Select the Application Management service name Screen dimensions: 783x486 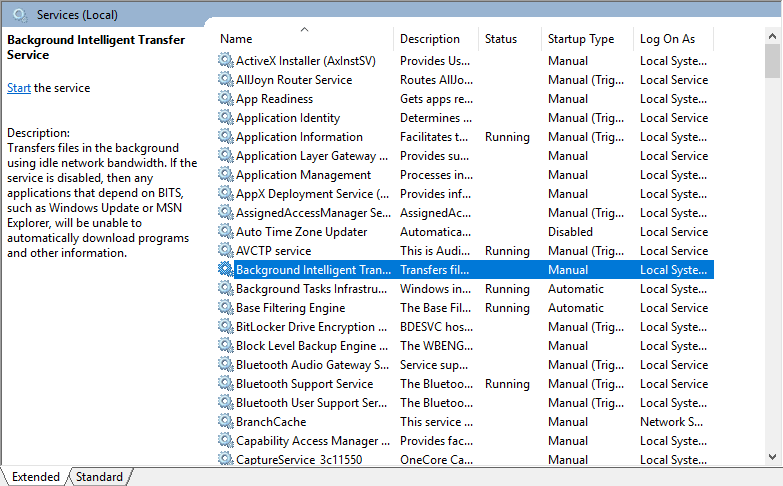[303, 175]
